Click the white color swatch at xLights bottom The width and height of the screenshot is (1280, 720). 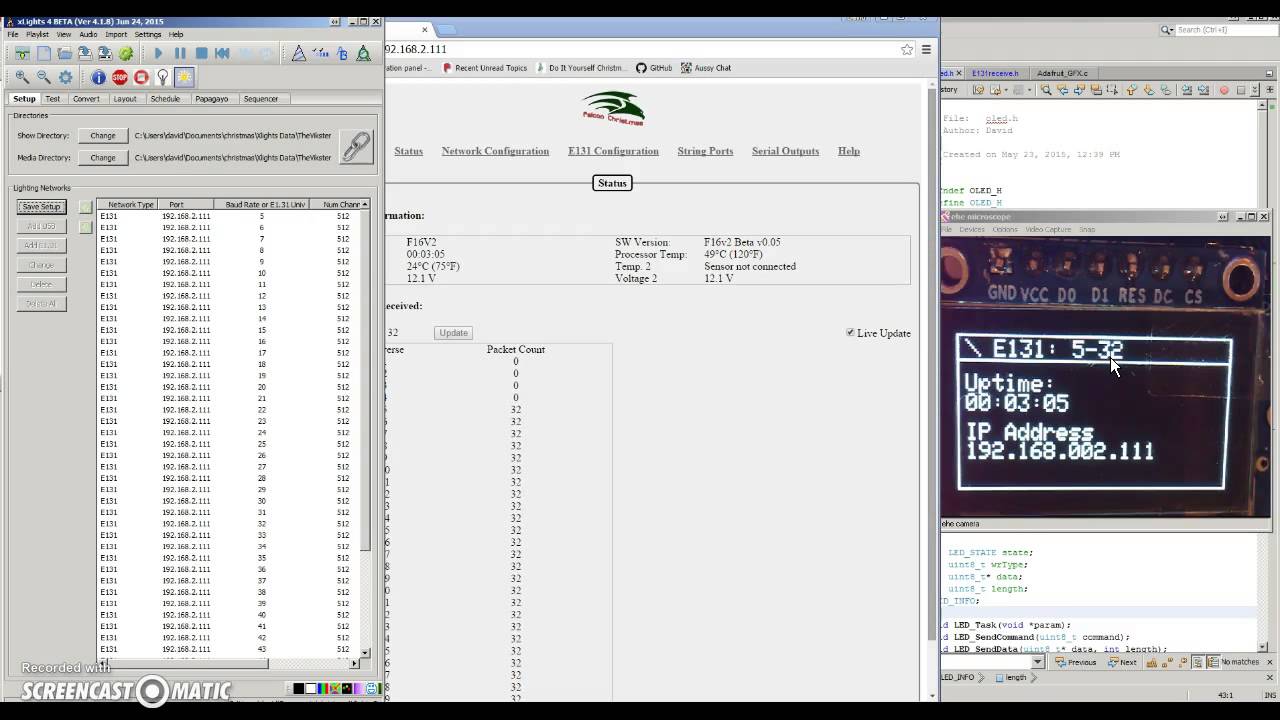click(310, 688)
